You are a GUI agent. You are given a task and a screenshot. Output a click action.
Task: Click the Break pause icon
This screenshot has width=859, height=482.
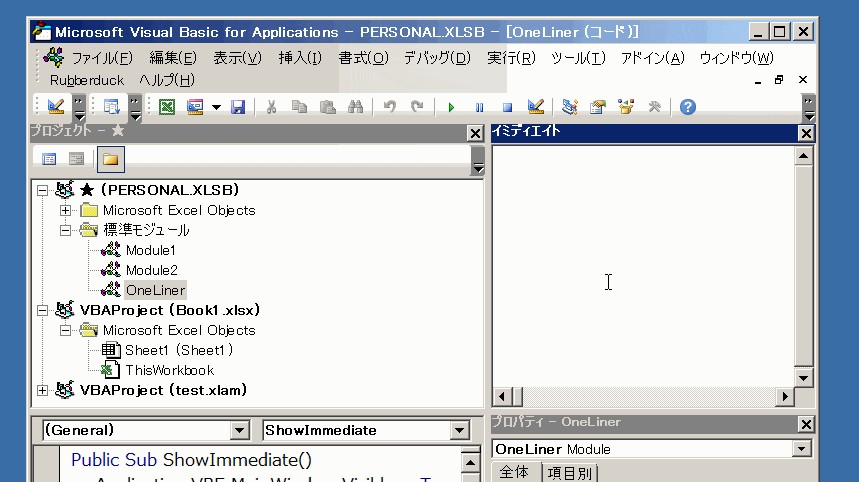coord(479,107)
